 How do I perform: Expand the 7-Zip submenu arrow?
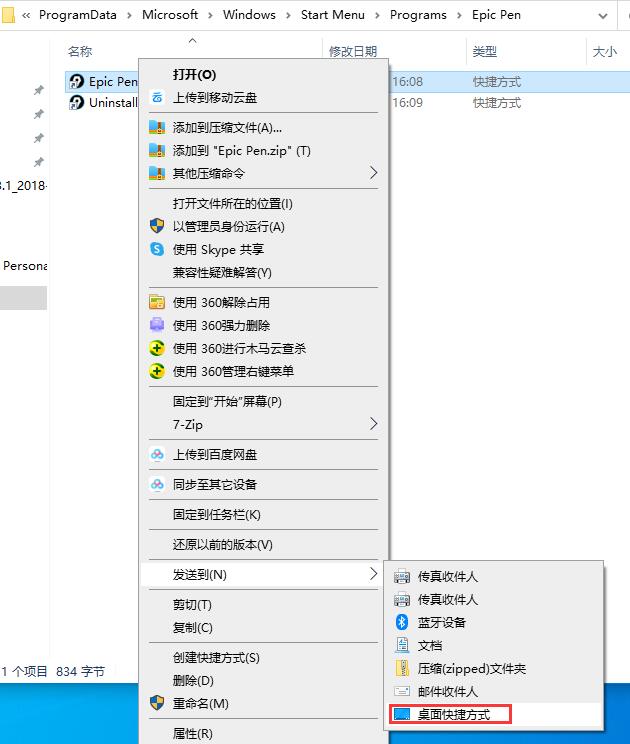(374, 424)
